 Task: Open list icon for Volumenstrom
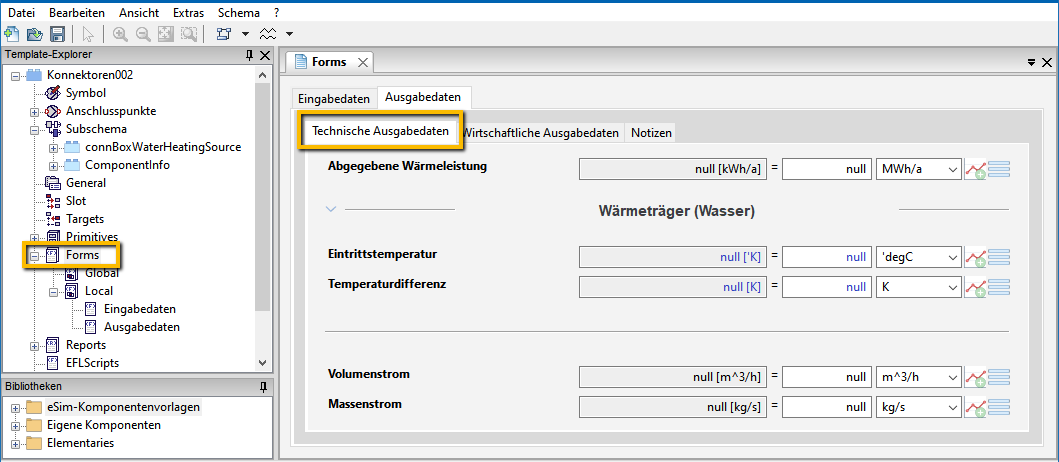[x=998, y=377]
